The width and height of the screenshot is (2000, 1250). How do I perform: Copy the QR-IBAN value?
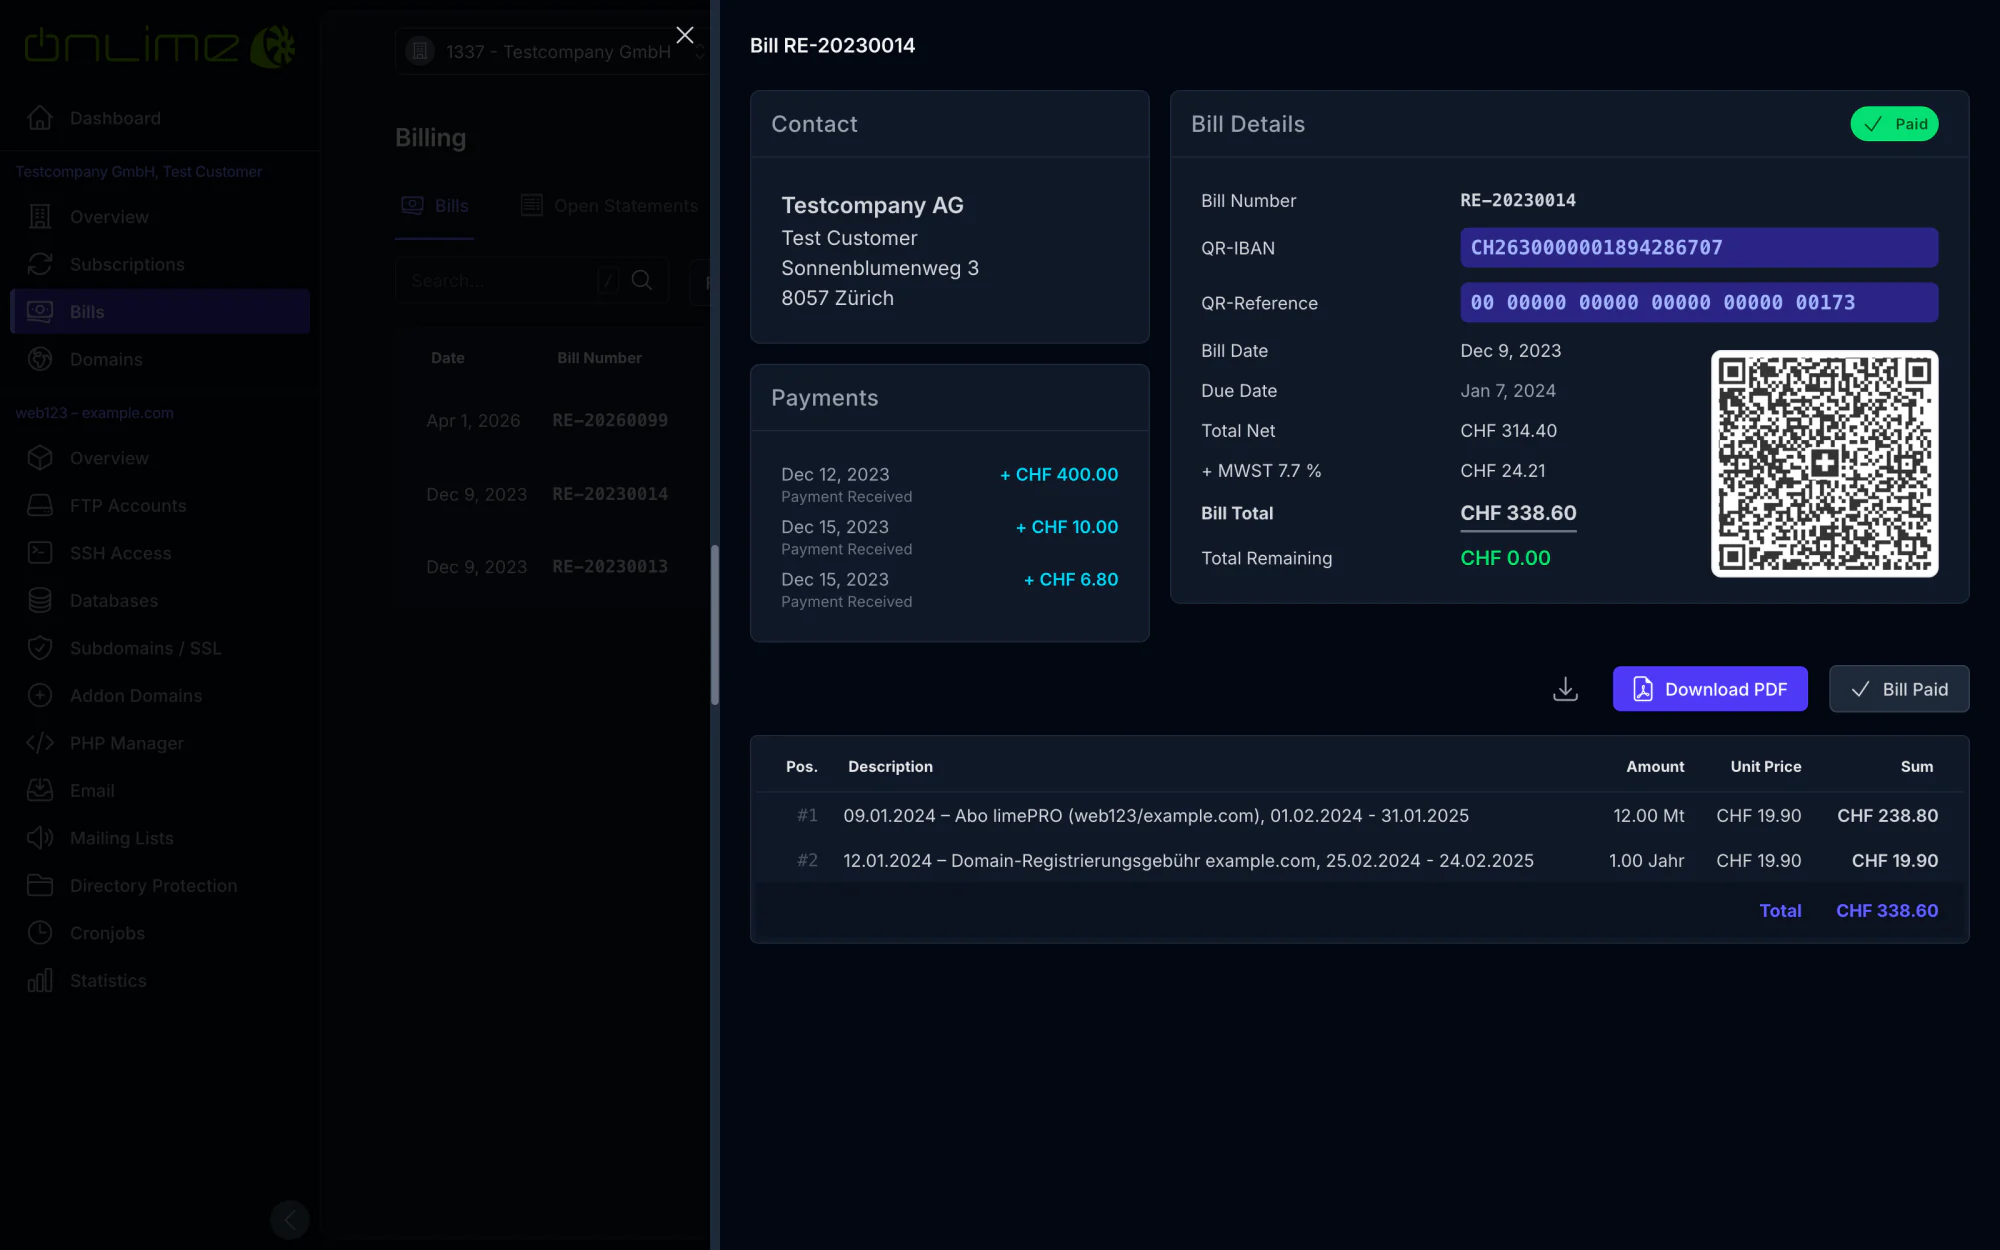point(1699,248)
